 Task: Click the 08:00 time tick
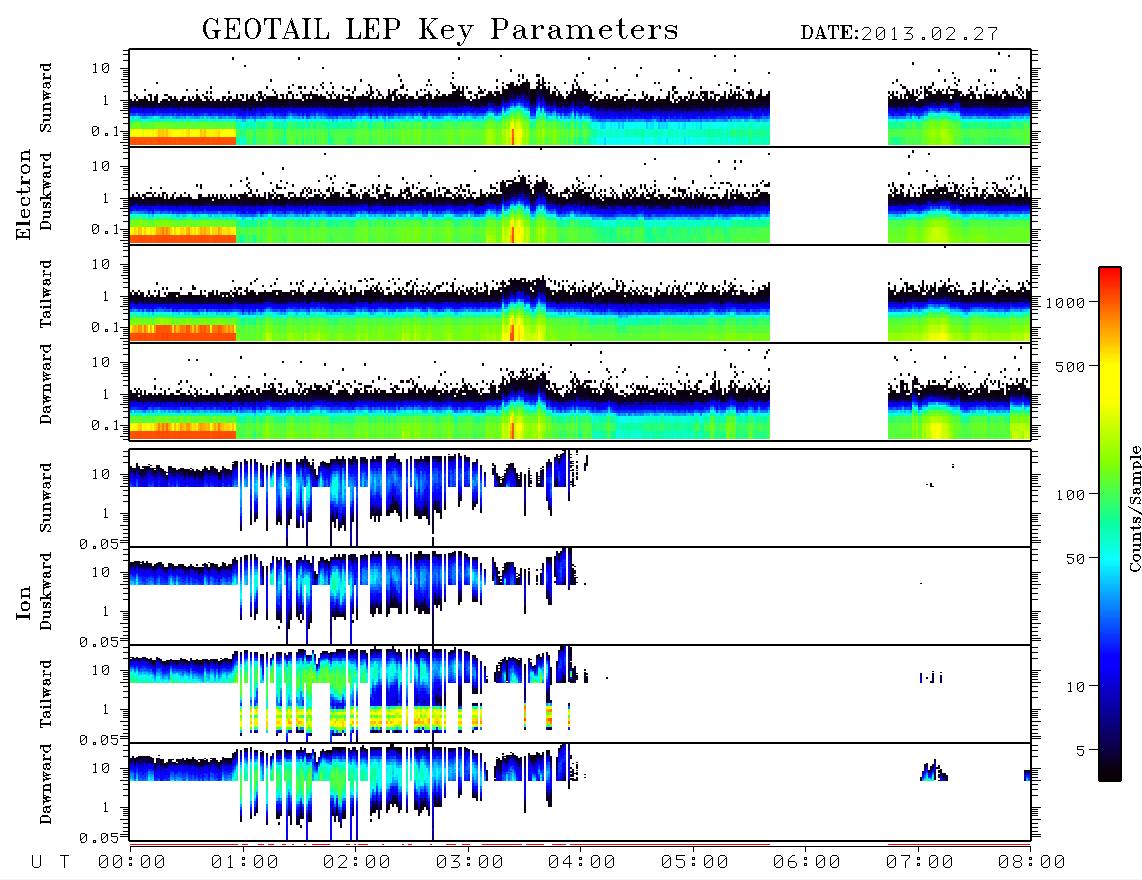click(1031, 863)
